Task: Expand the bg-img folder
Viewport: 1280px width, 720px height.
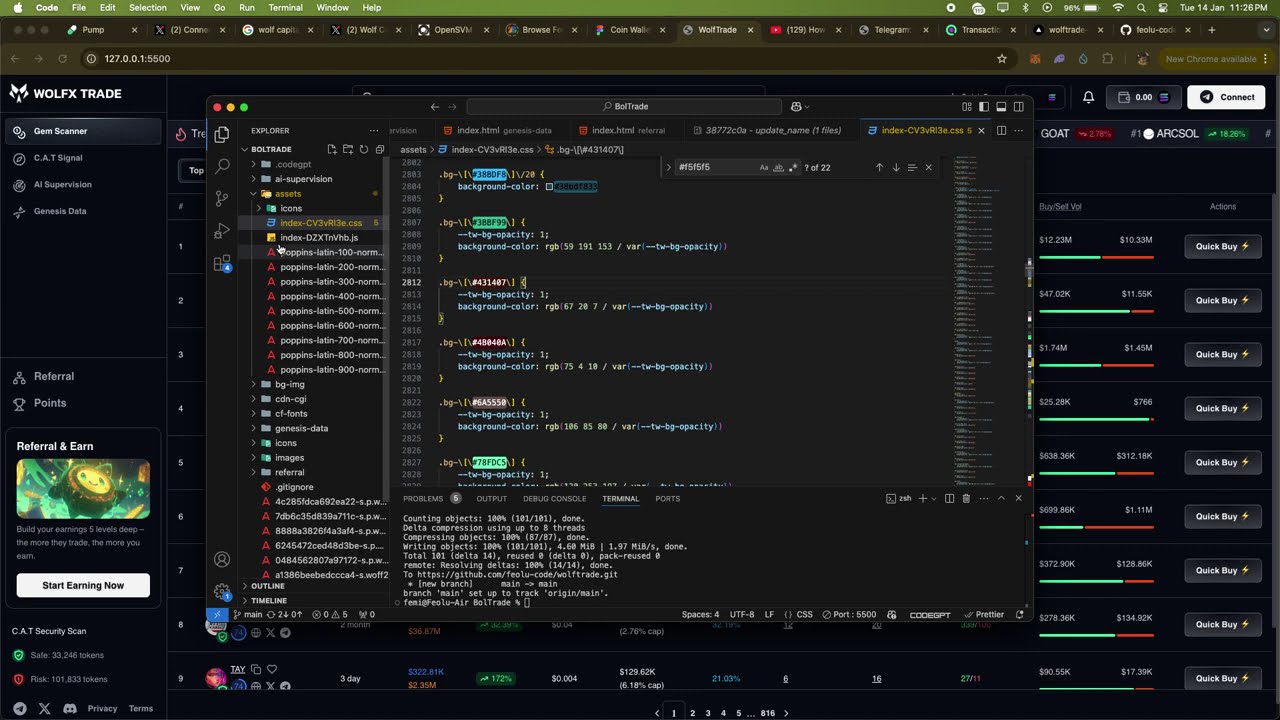Action: [x=289, y=384]
